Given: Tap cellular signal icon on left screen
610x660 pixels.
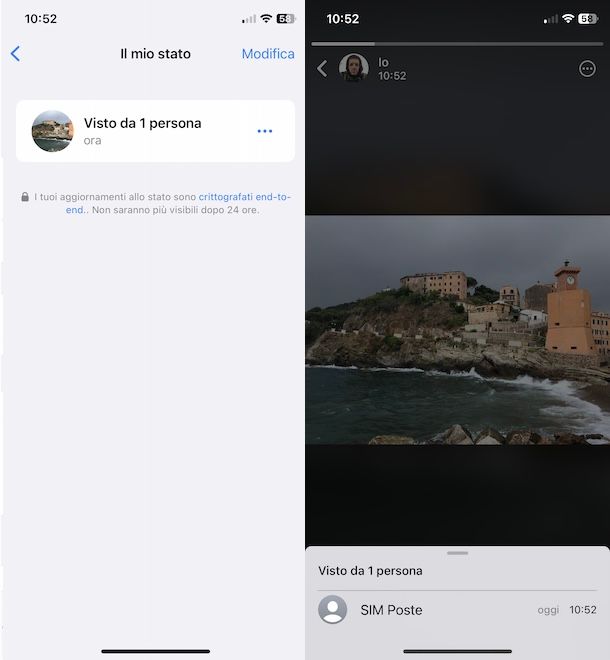Looking at the screenshot, I should (249, 19).
